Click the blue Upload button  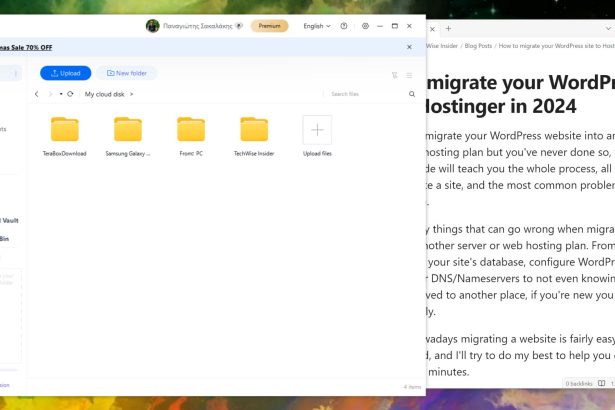point(66,73)
